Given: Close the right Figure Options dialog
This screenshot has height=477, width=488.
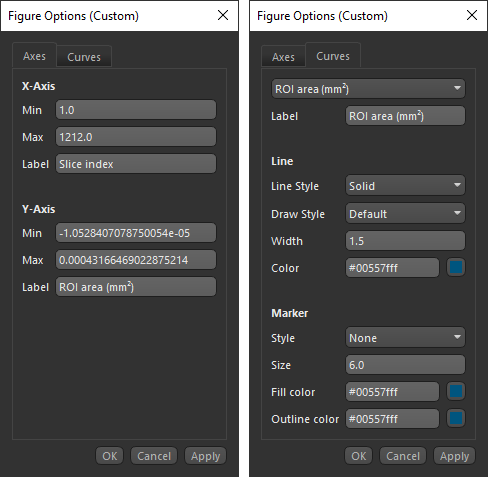Looking at the screenshot, I should point(472,15).
